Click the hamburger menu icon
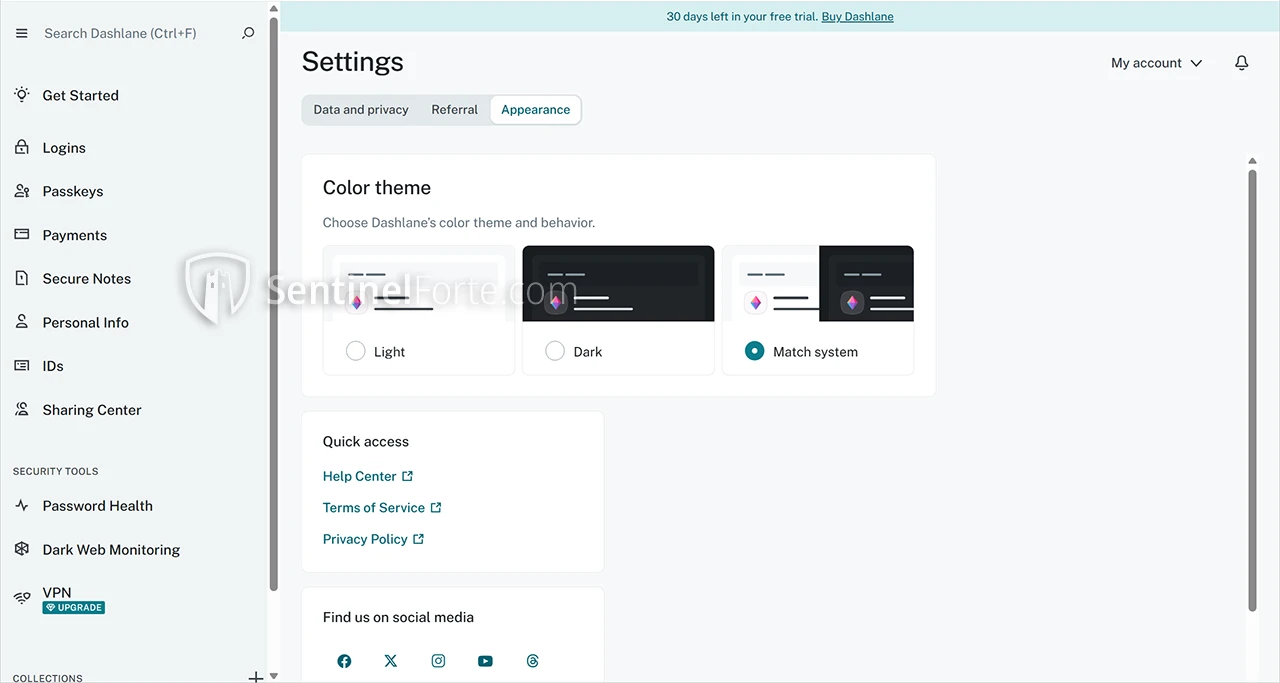This screenshot has height=683, width=1280. [x=22, y=33]
